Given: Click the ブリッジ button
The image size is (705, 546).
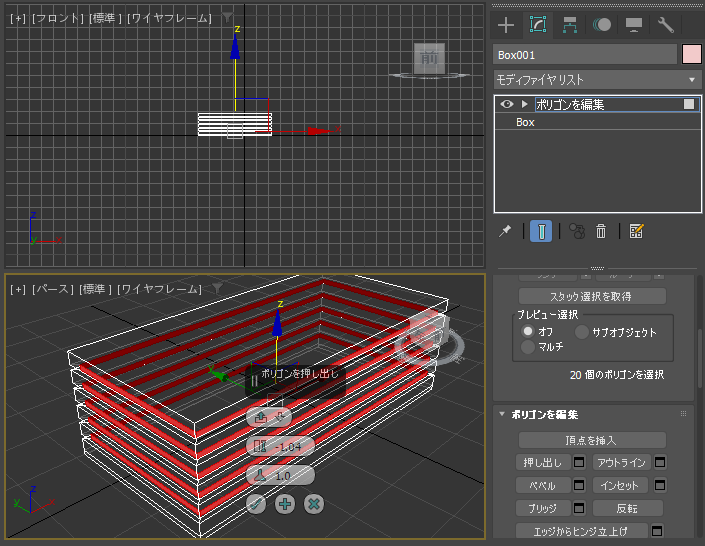Looking at the screenshot, I should coord(543,509).
